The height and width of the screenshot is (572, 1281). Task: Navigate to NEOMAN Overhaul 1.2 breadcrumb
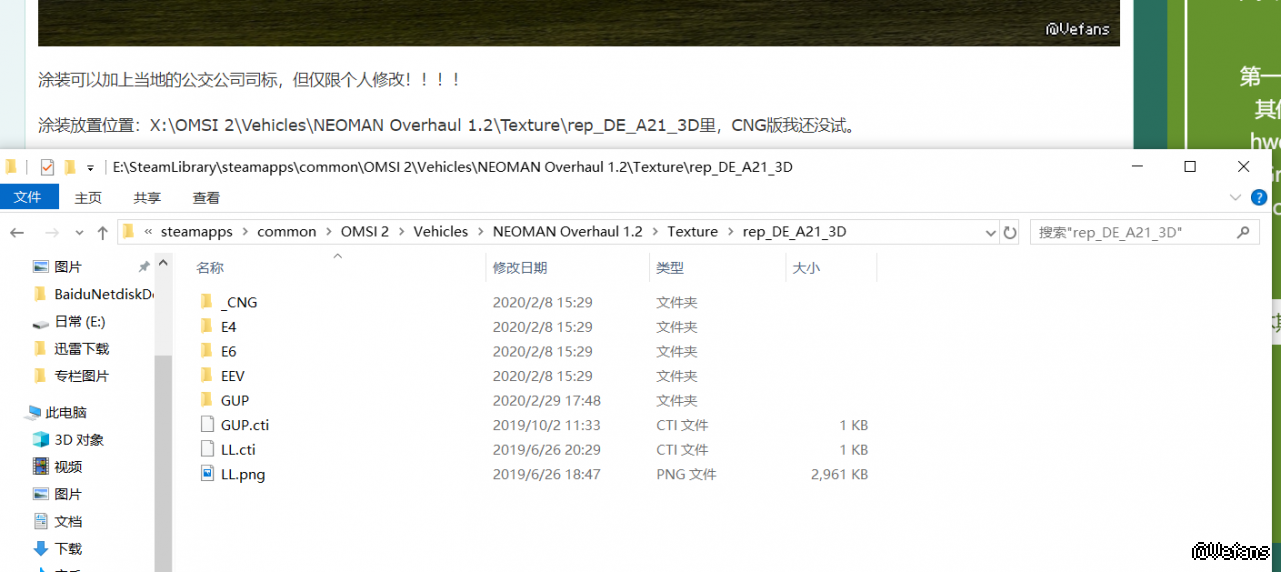tap(568, 232)
